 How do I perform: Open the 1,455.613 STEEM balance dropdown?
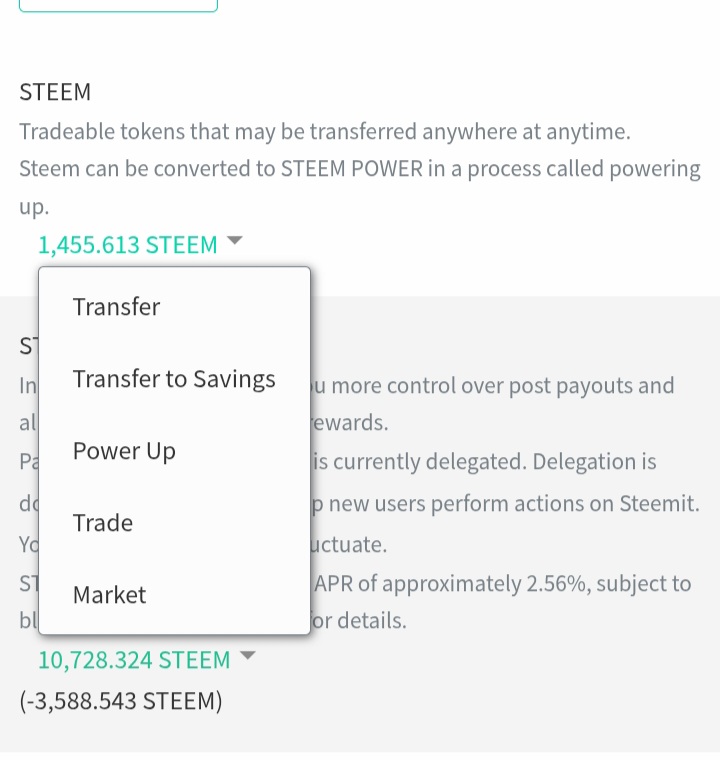(x=128, y=245)
